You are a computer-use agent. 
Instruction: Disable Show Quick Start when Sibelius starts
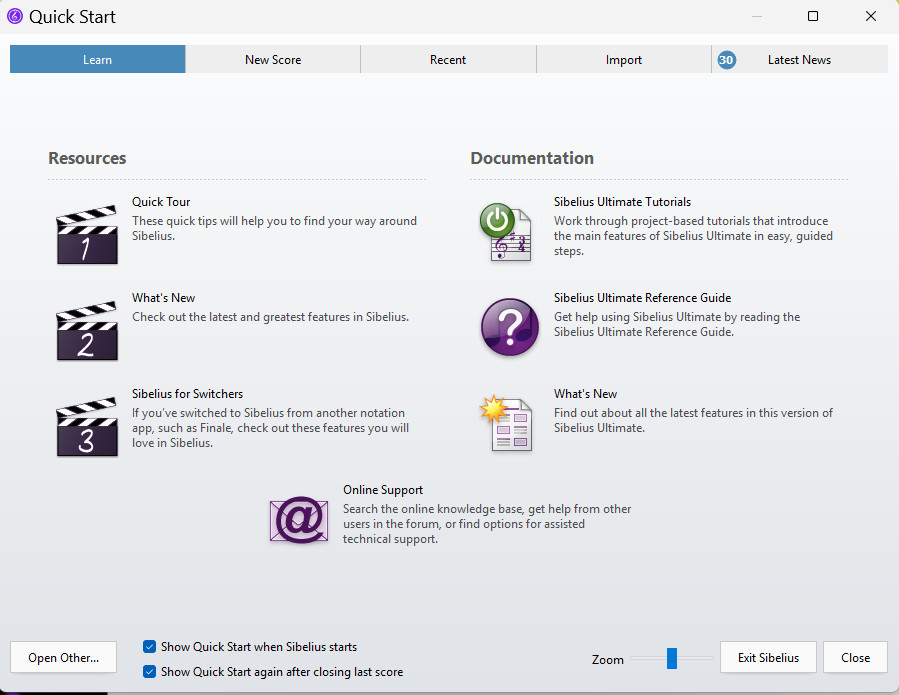[149, 647]
